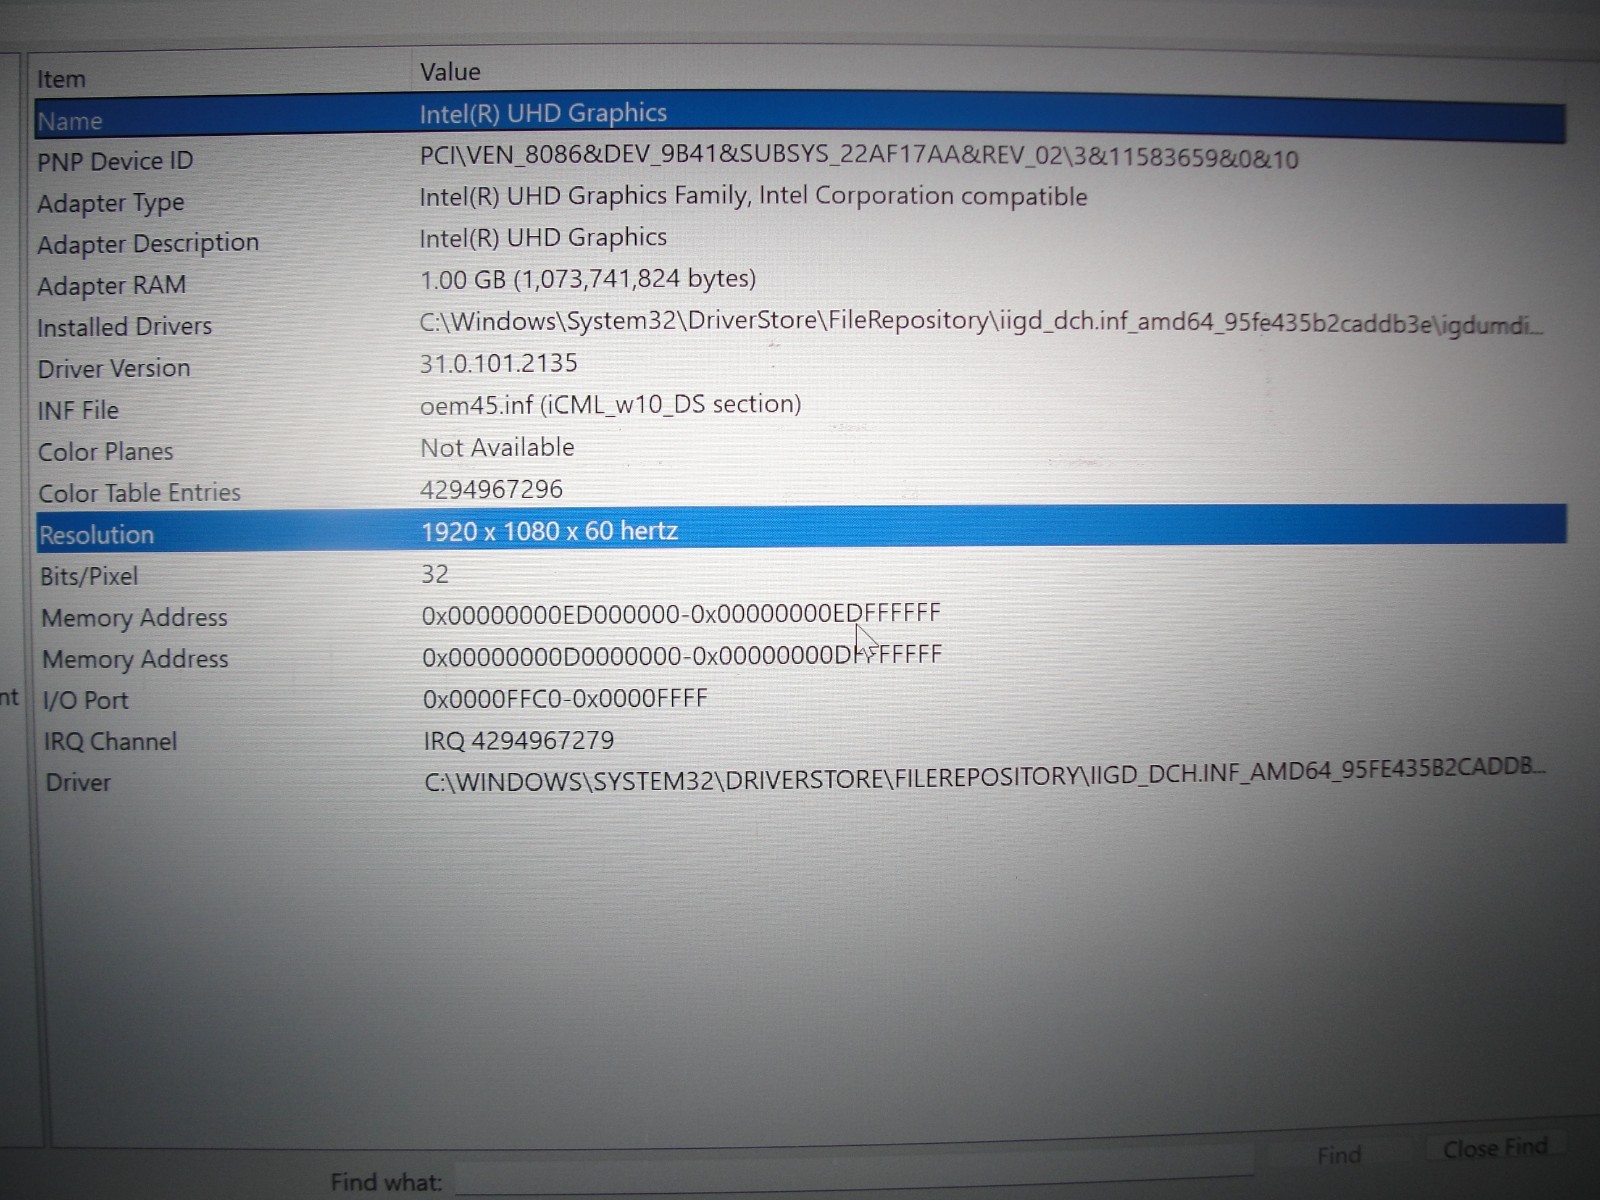The width and height of the screenshot is (1600, 1200).
Task: Click the Value column header
Action: 988,73
